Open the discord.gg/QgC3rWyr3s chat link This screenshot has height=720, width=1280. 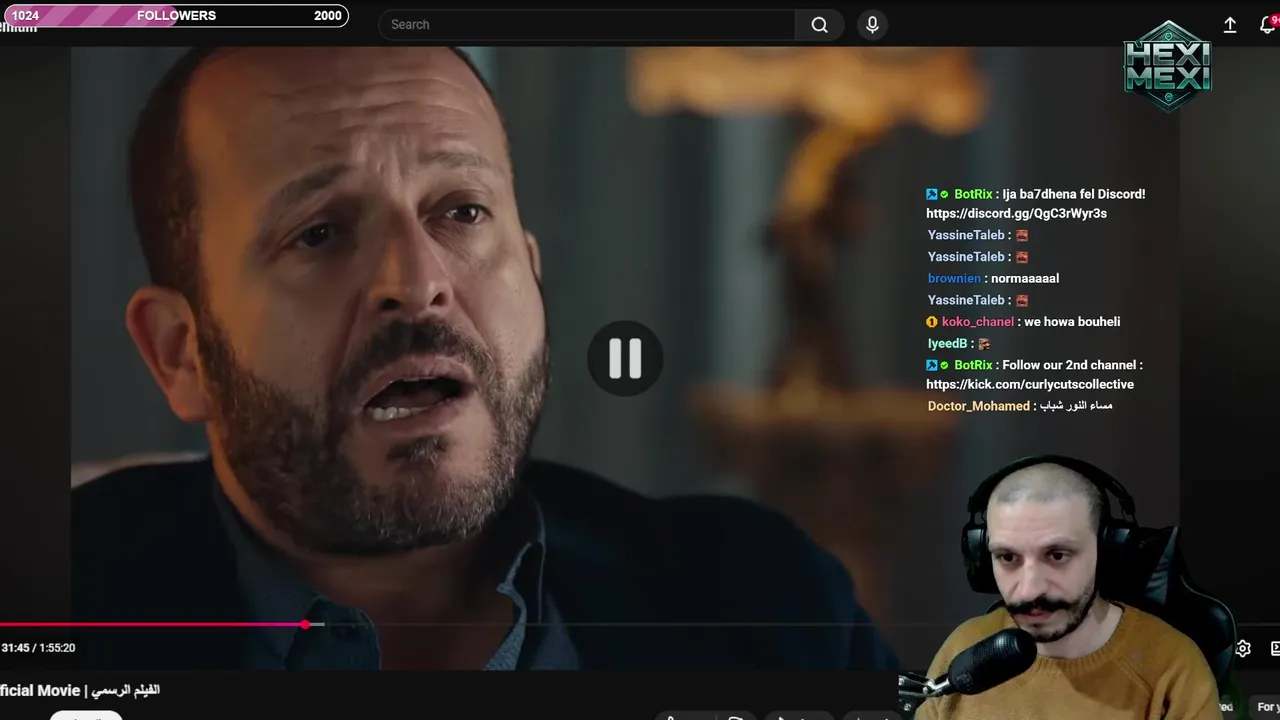tap(1016, 214)
